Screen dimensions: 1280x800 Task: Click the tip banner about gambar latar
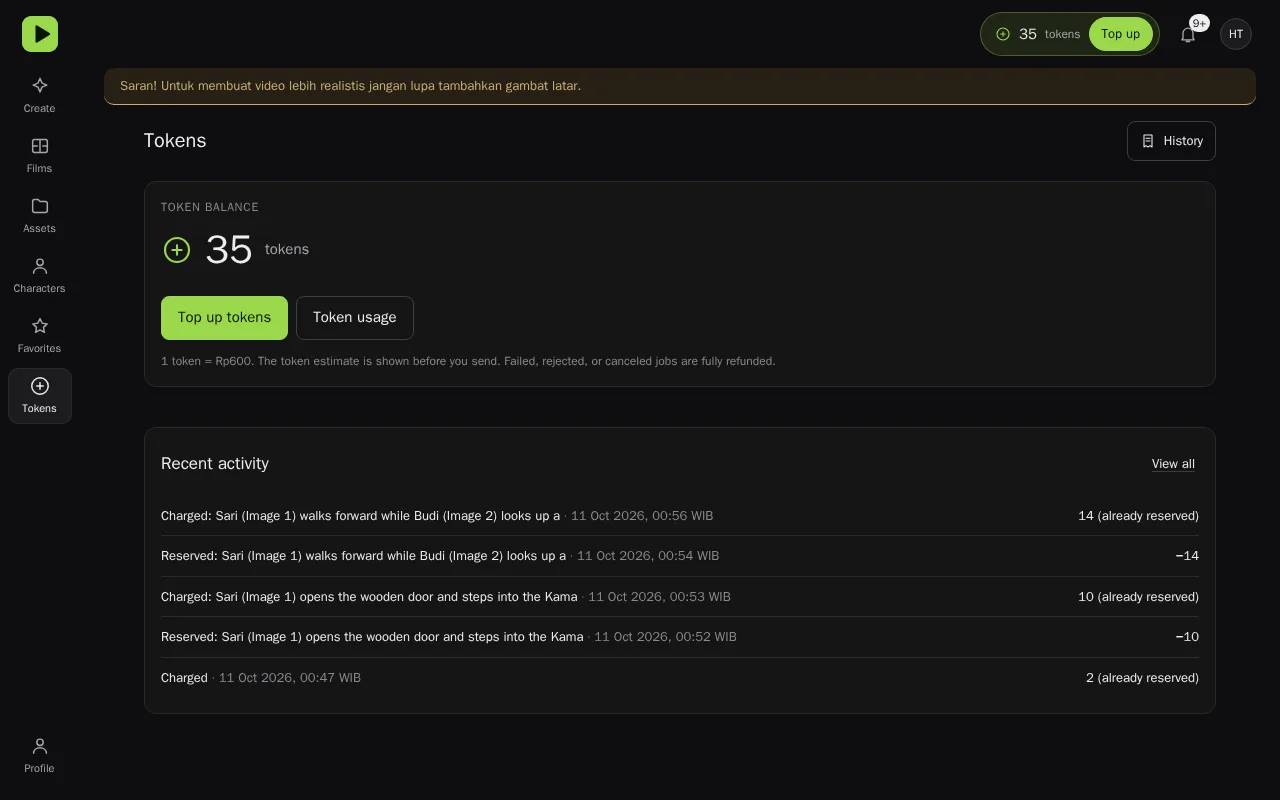(680, 86)
